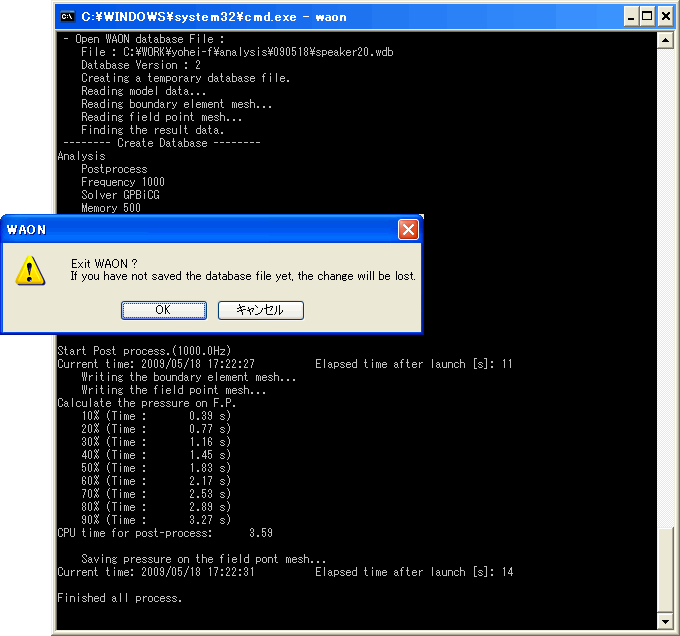The image size is (680, 636).
Task: Click the 'Analysis' line in console
Action: 82,156
